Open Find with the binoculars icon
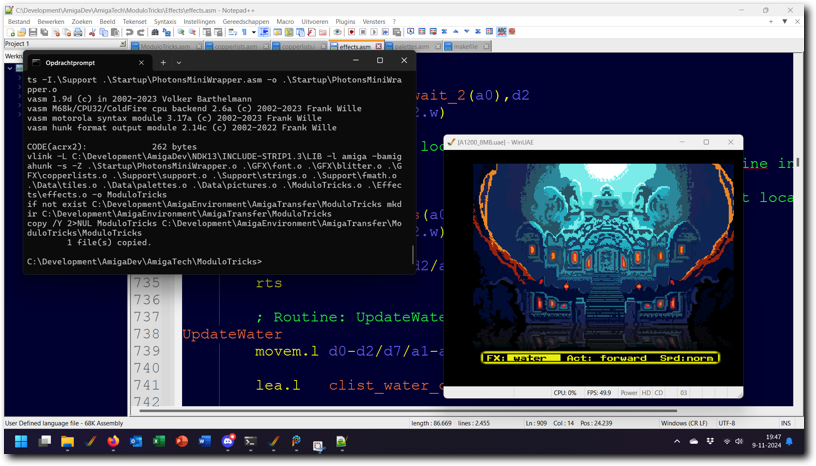Screen dimensions: 816x466 155,32
